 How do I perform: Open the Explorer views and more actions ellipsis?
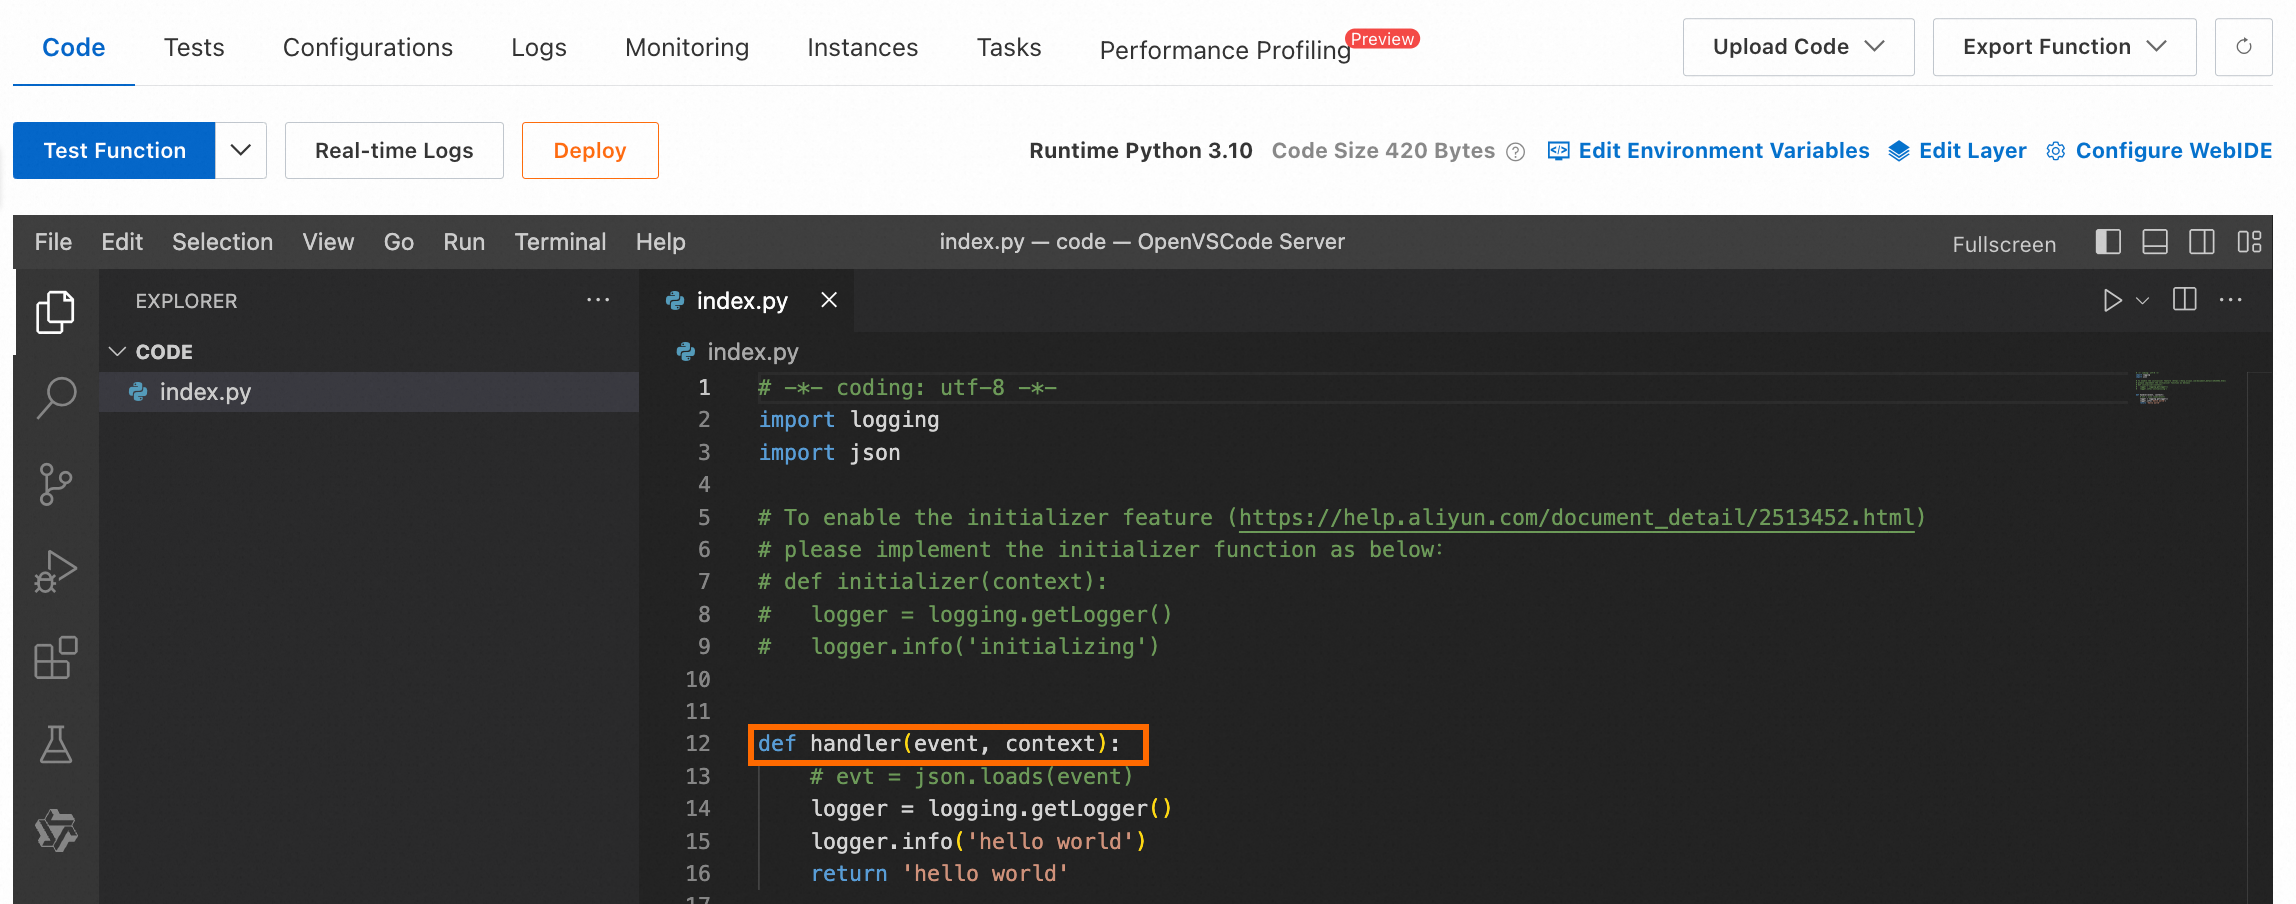pyautogui.click(x=598, y=300)
